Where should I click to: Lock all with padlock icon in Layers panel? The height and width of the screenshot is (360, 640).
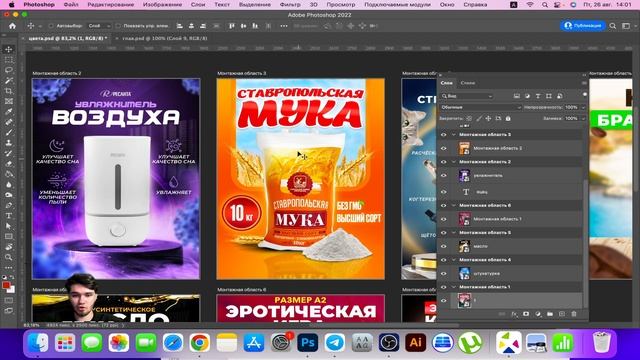(508, 118)
